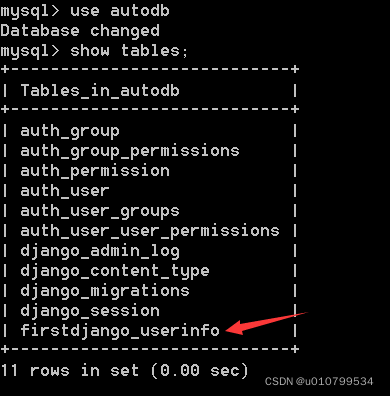The height and width of the screenshot is (396, 390).
Task: Select django_content_type in the list
Action: [115, 271]
